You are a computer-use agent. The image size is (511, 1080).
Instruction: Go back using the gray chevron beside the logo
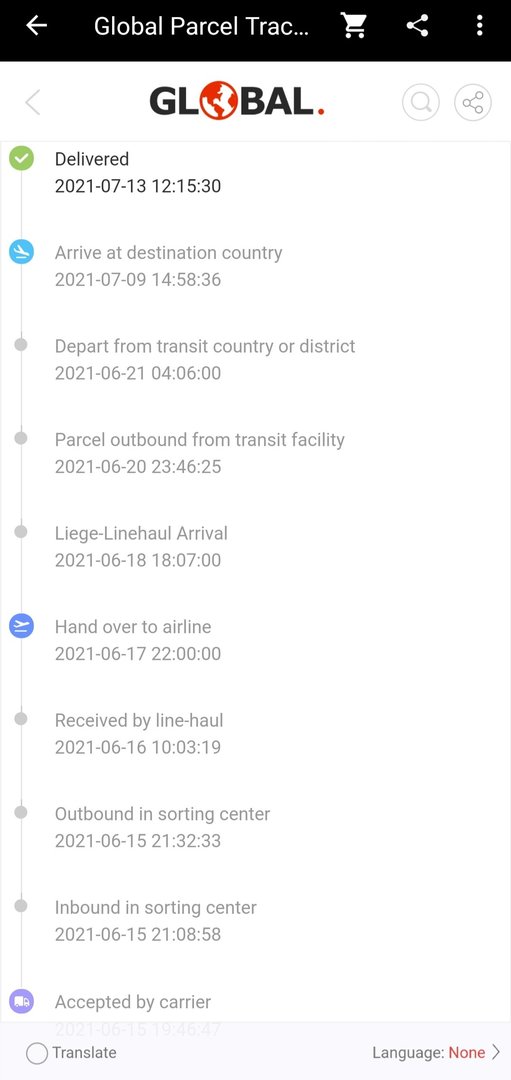pos(32,103)
